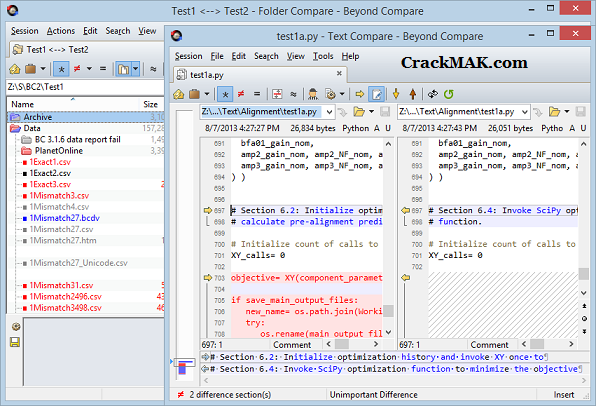The width and height of the screenshot is (596, 406).
Task: Click right pane vertical scrollbar thumb
Action: tap(584, 273)
